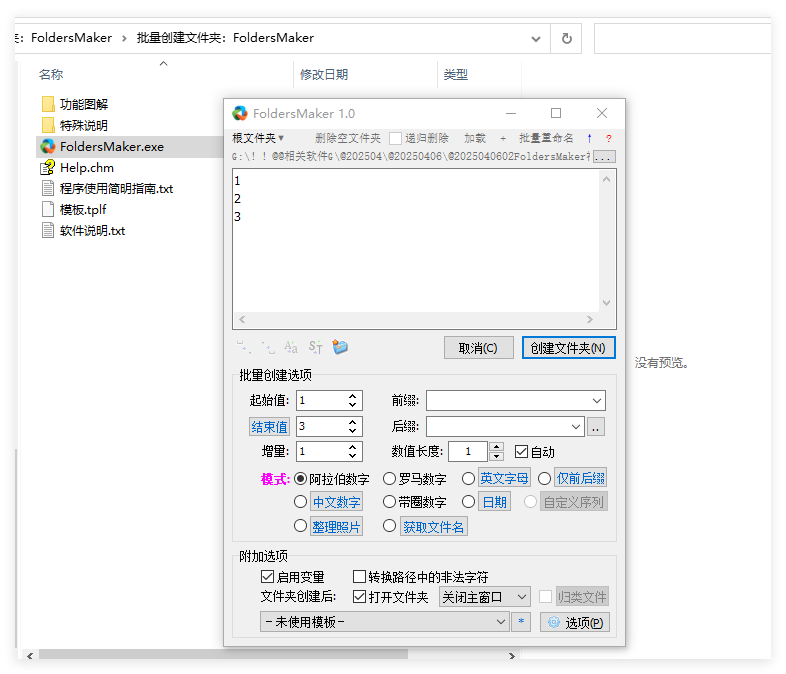Click the second greyed indent icon below list
This screenshot has height=674, width=786.
tap(268, 347)
